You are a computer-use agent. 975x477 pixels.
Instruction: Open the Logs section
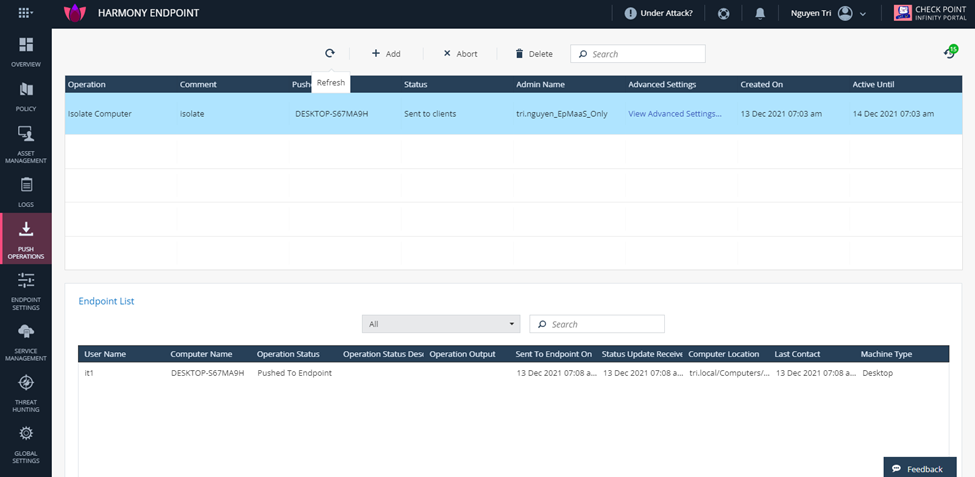click(25, 192)
